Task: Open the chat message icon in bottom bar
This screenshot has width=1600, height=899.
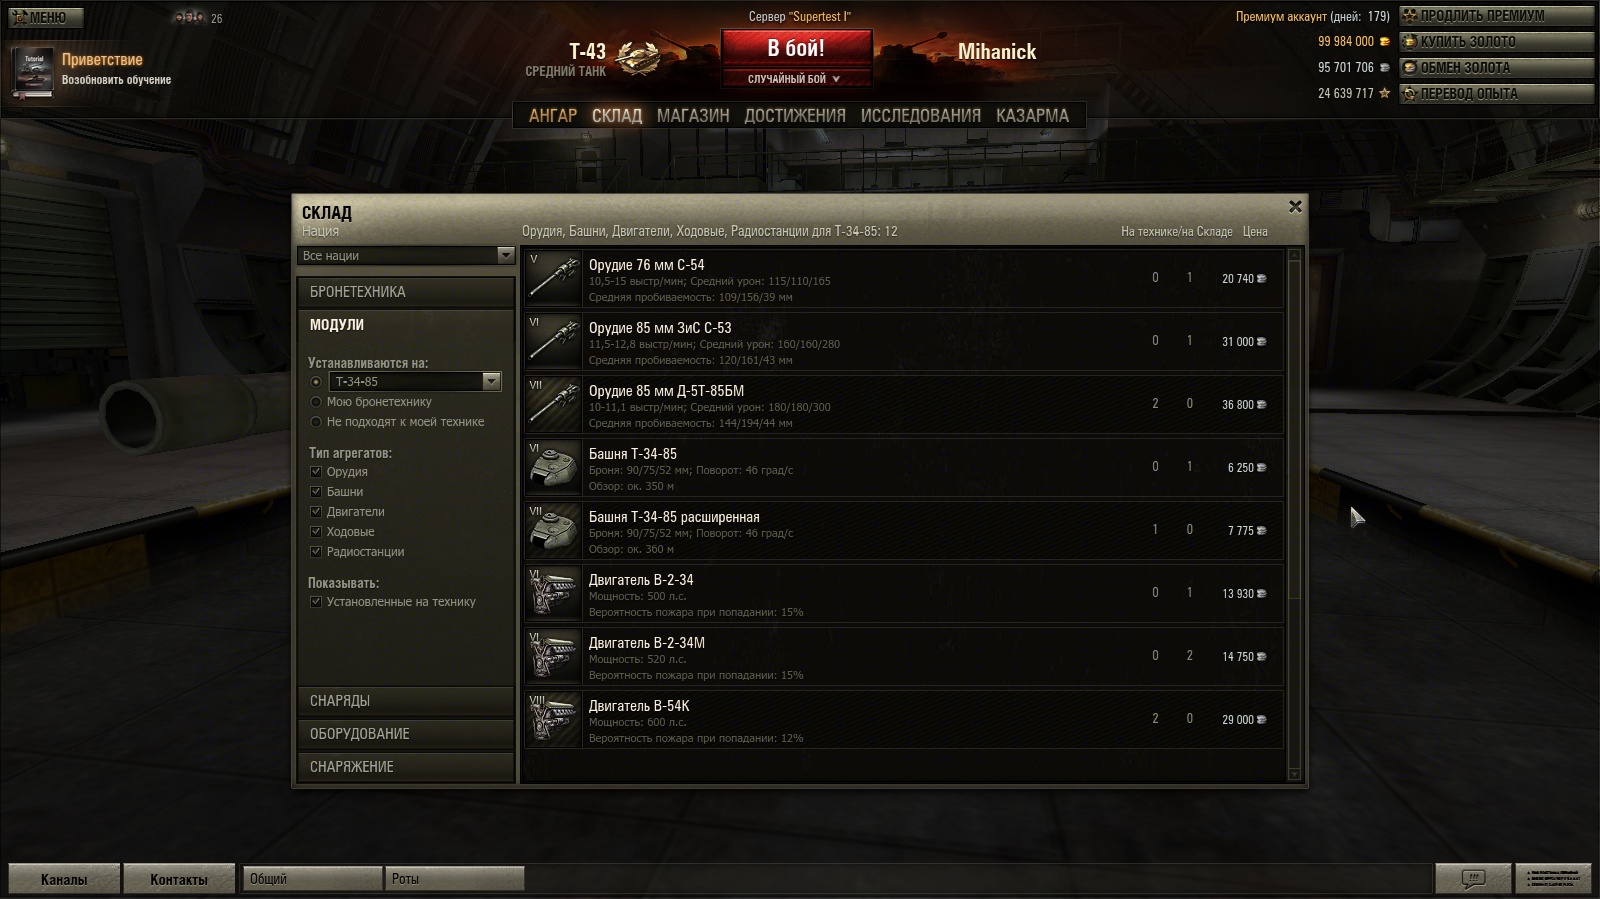Action: 1473,878
